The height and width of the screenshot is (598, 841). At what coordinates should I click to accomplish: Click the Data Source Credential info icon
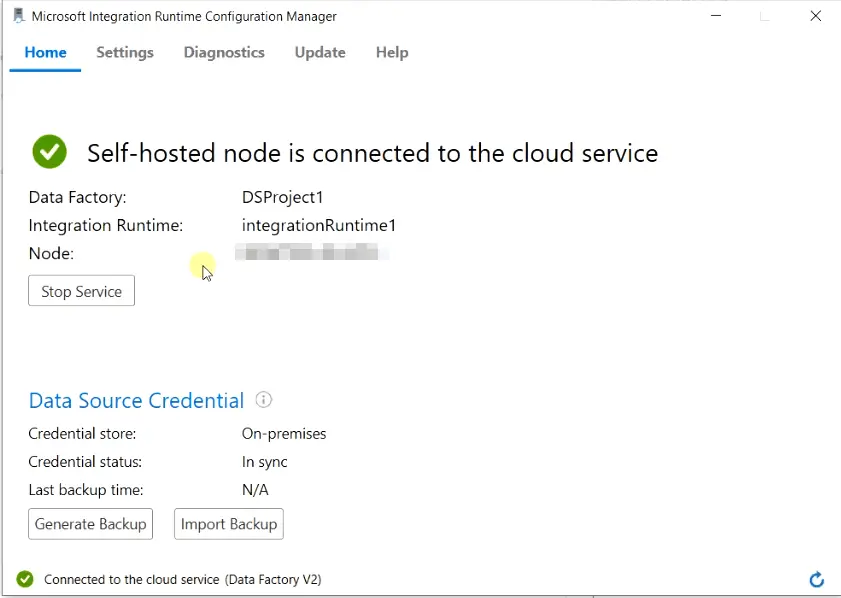click(263, 400)
